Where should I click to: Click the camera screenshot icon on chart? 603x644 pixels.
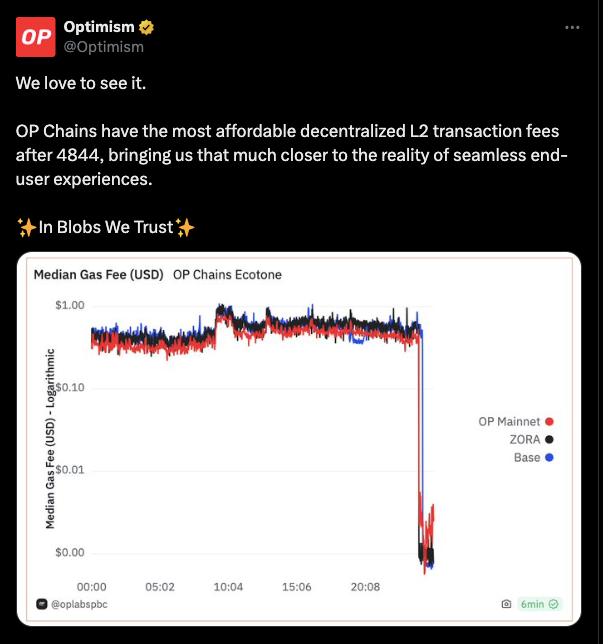(506, 604)
